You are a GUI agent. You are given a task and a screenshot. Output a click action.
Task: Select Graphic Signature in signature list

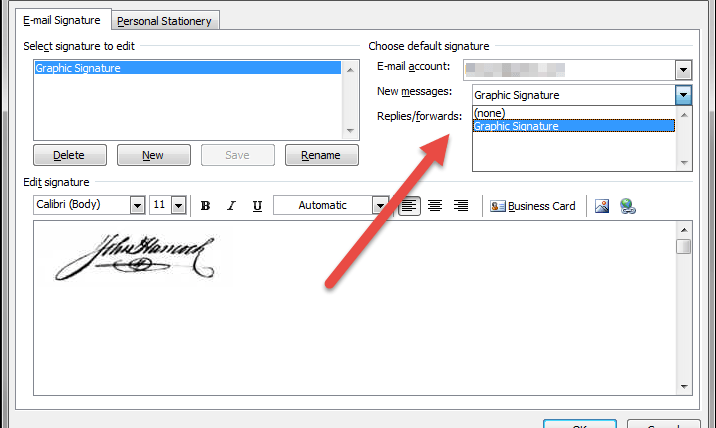[x=188, y=68]
